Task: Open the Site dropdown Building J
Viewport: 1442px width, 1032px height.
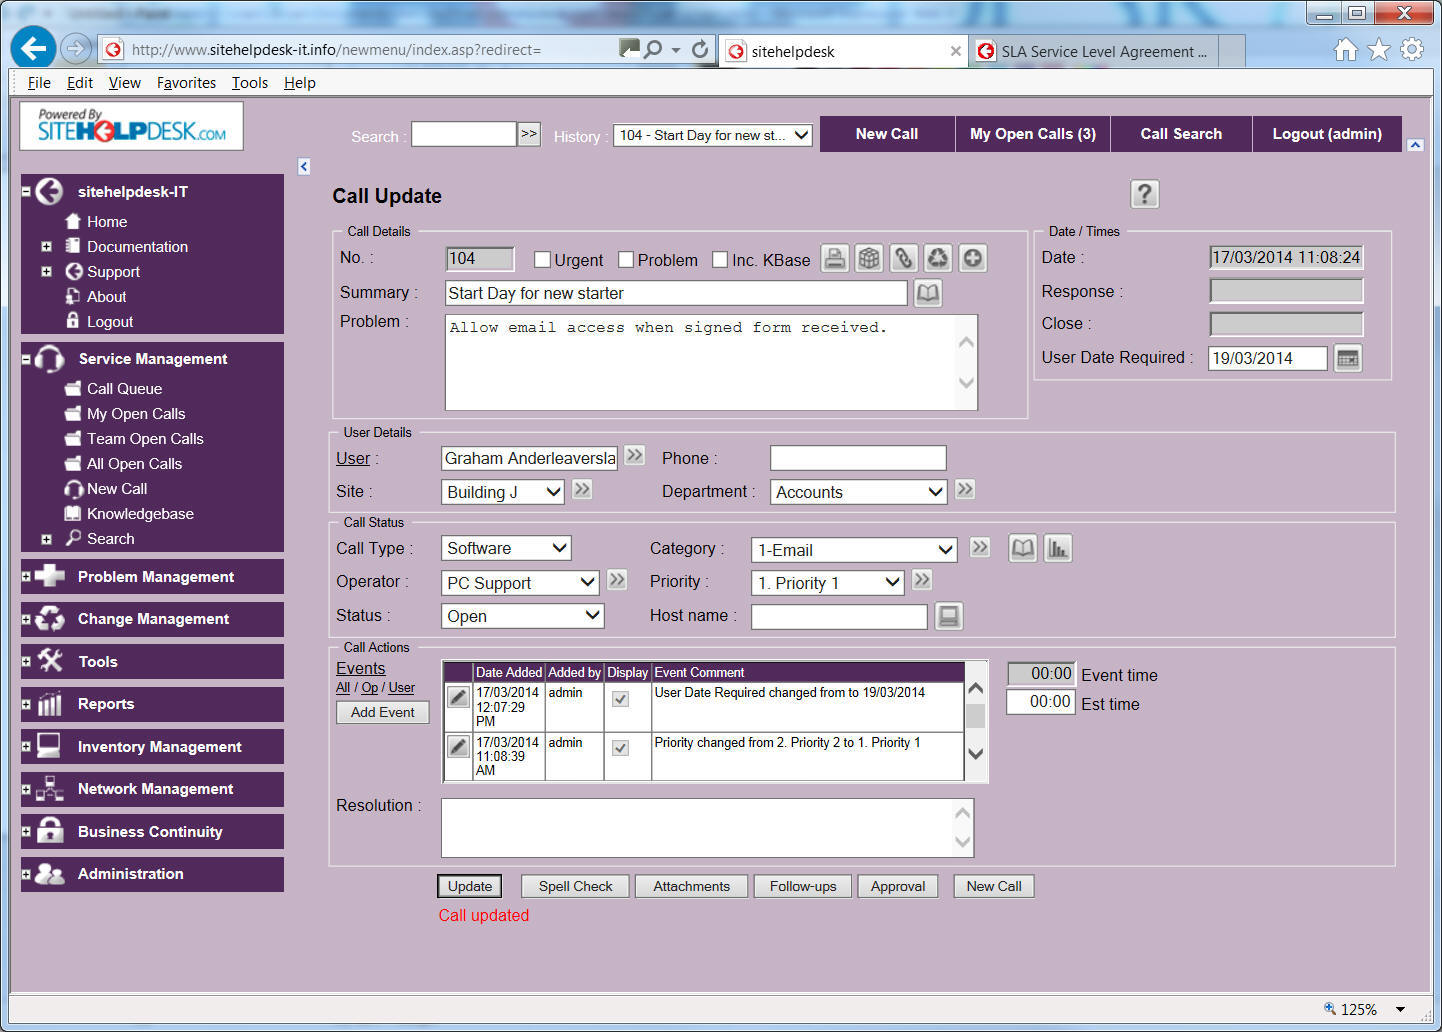Action: click(503, 492)
